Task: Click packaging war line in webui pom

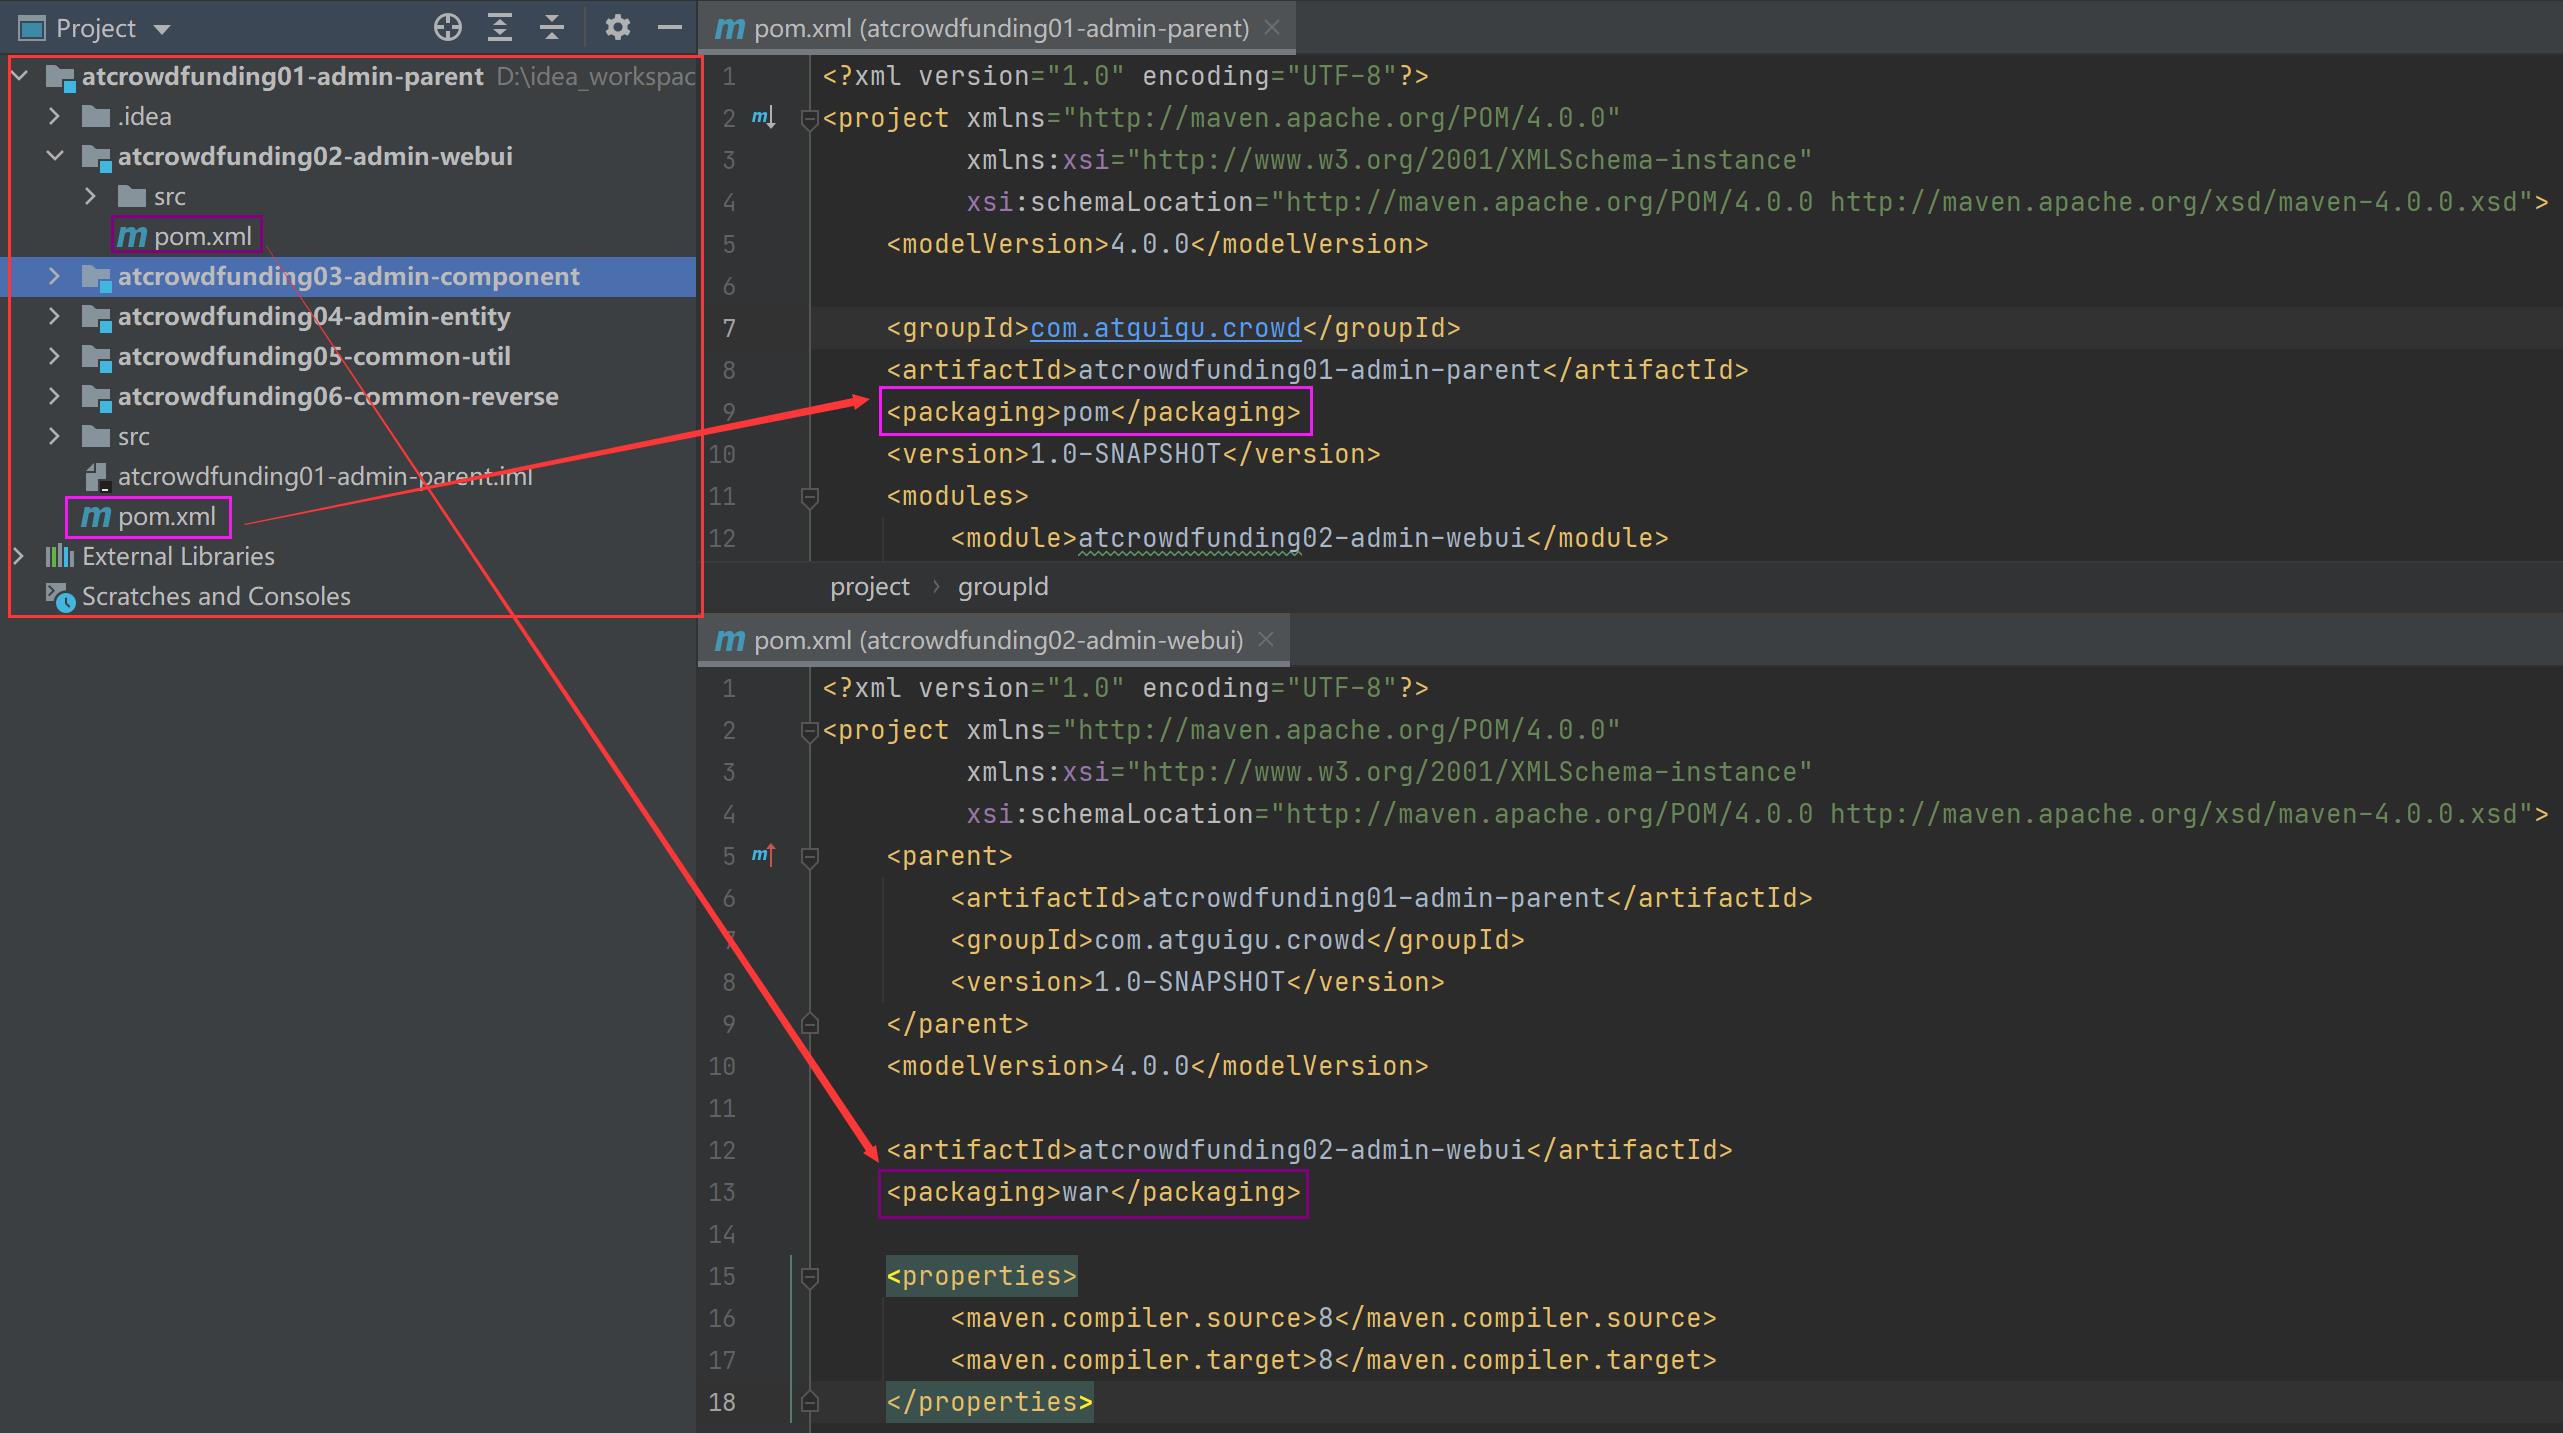Action: click(x=1094, y=1192)
